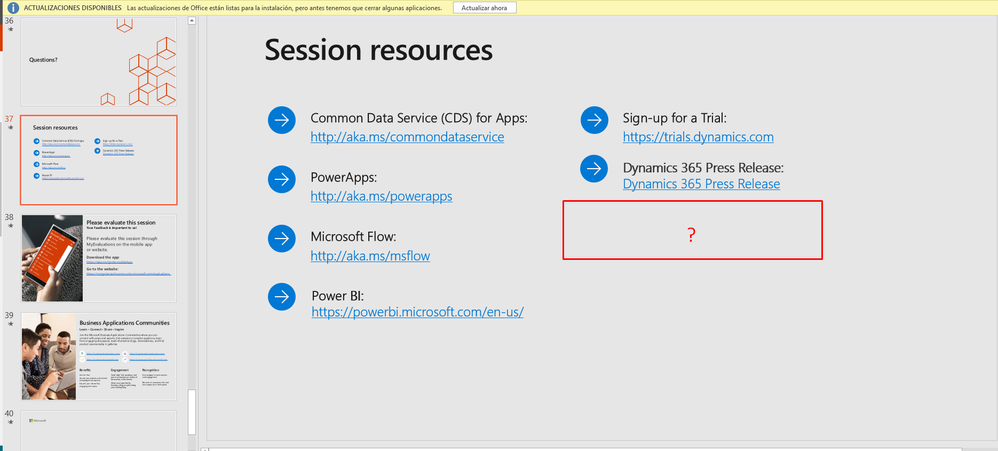
Task: Open the powerbi.microsoft.com link
Action: point(417,312)
